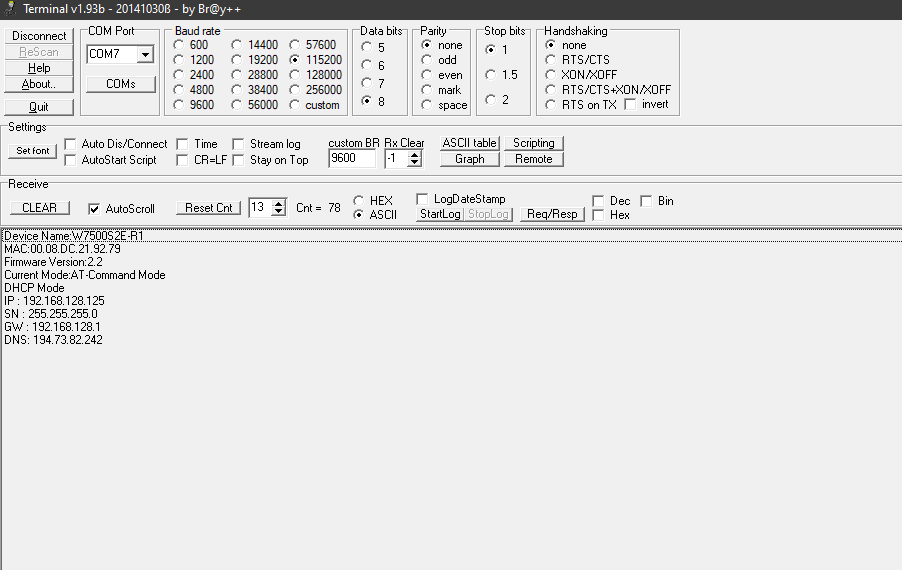Enable LogDateStamp checkbox
This screenshot has height=570, width=902.
click(422, 199)
